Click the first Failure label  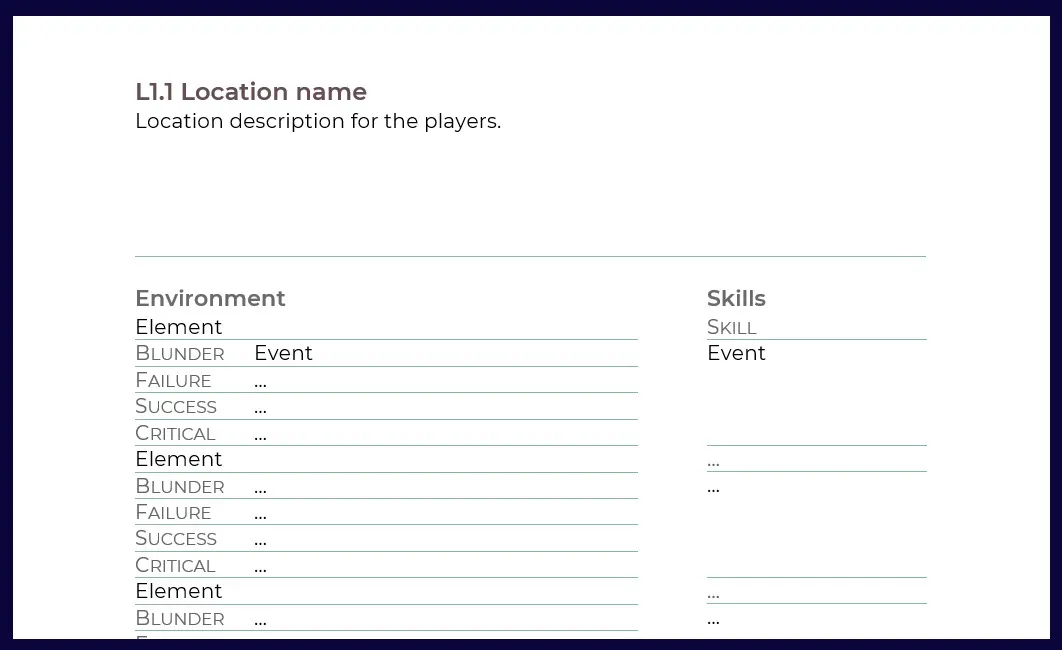pyautogui.click(x=173, y=380)
